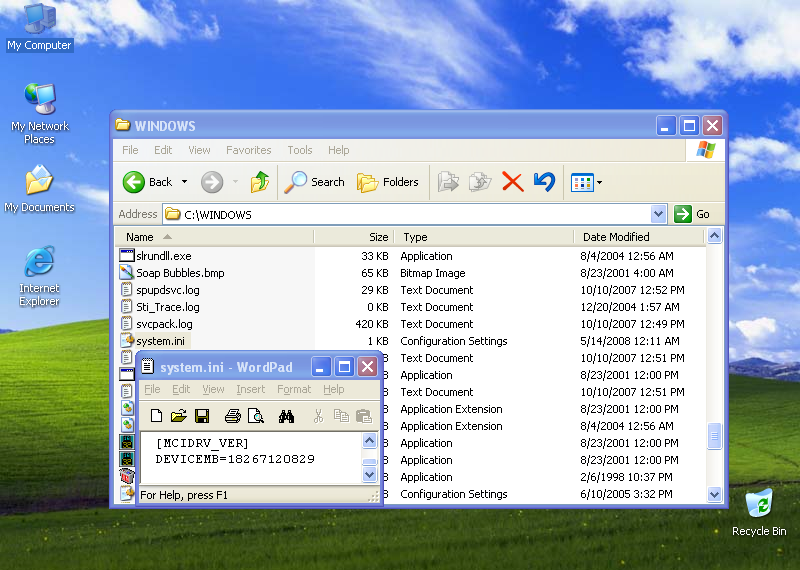Select the system.ini file in list
The width and height of the screenshot is (800, 570).
click(x=160, y=341)
